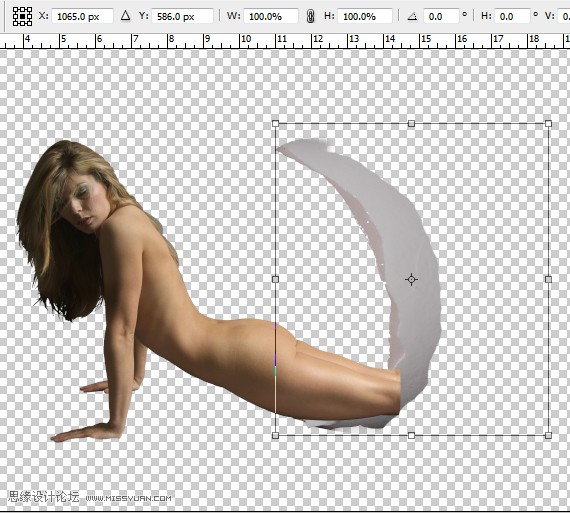
Task: Click the bottom-center transform handle
Action: pos(411,435)
